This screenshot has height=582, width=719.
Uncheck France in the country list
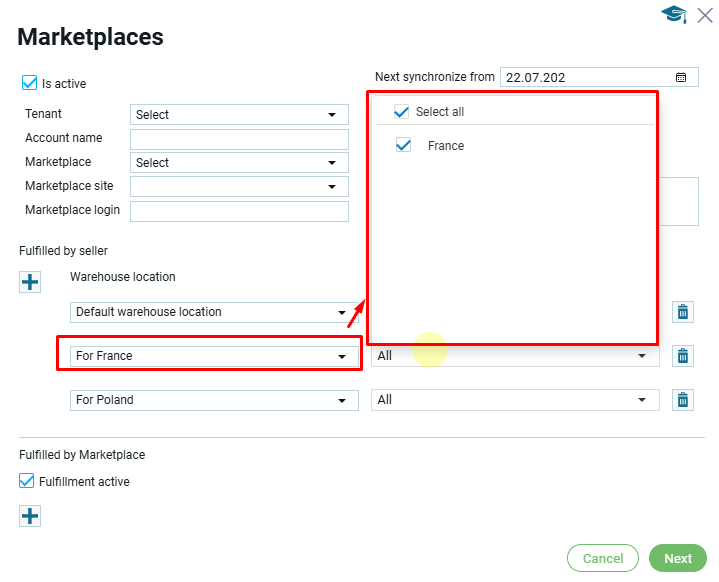point(404,145)
